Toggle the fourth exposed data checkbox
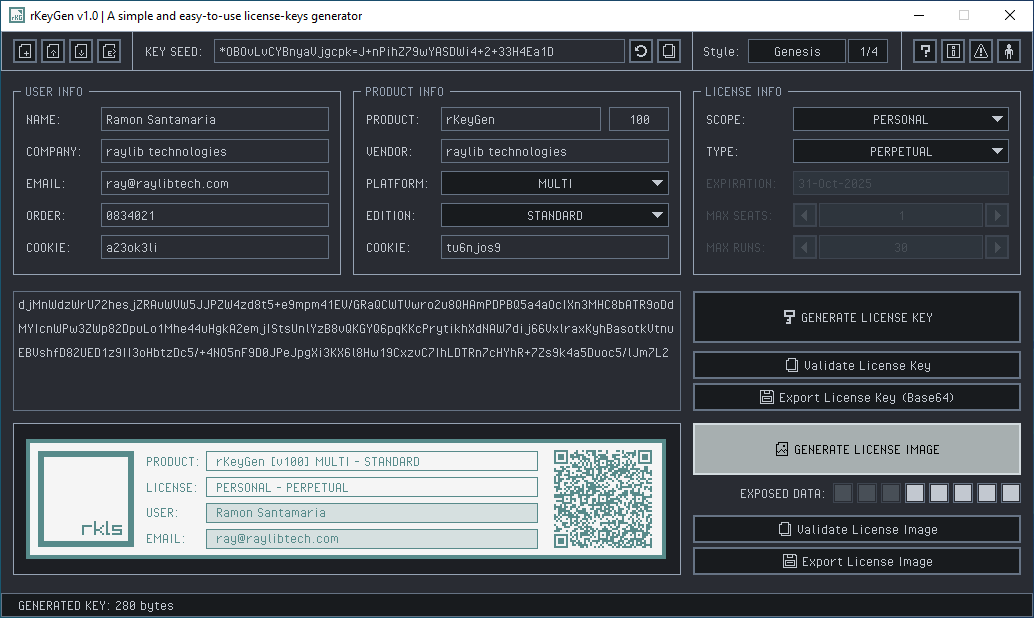 pos(915,493)
